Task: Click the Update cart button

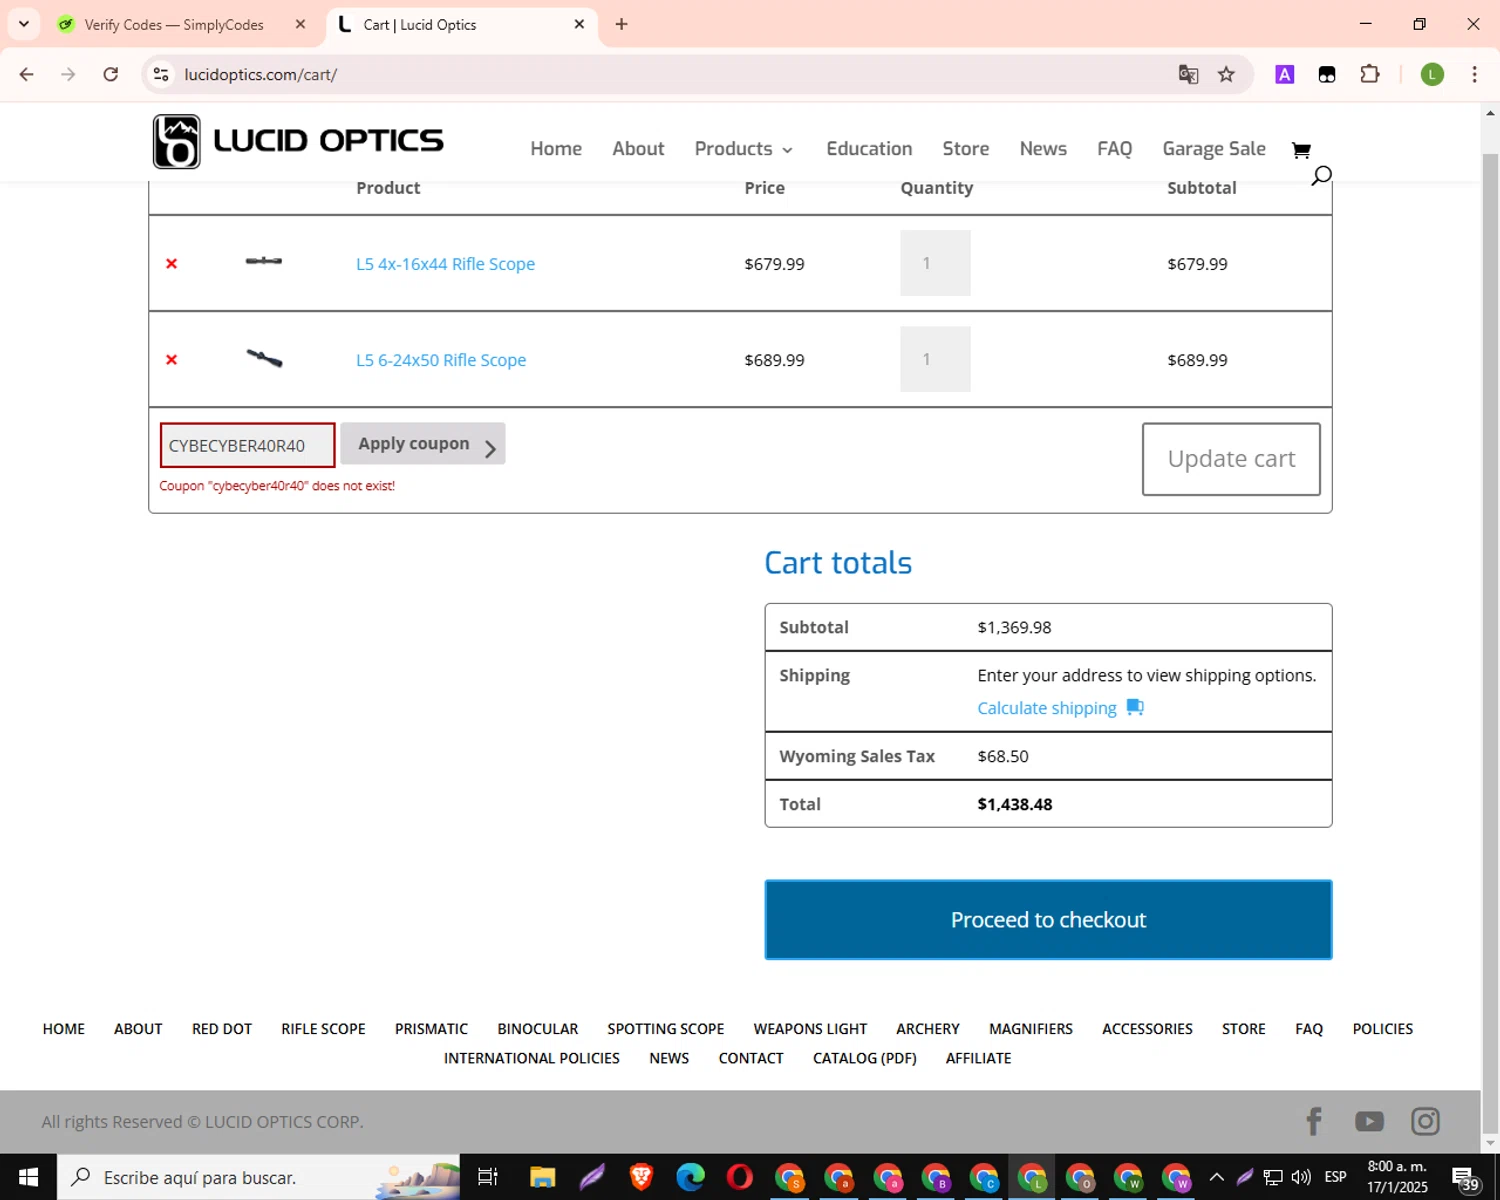Action: (x=1231, y=459)
